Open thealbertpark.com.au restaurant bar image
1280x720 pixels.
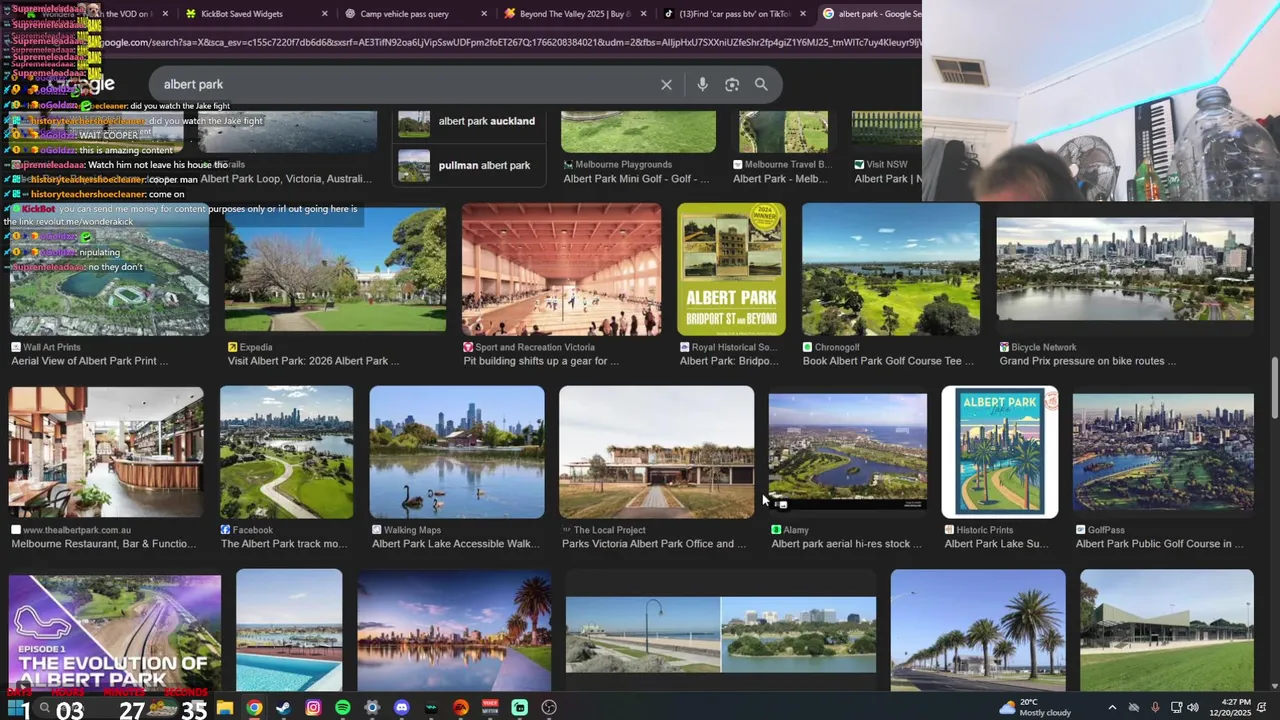(106, 452)
